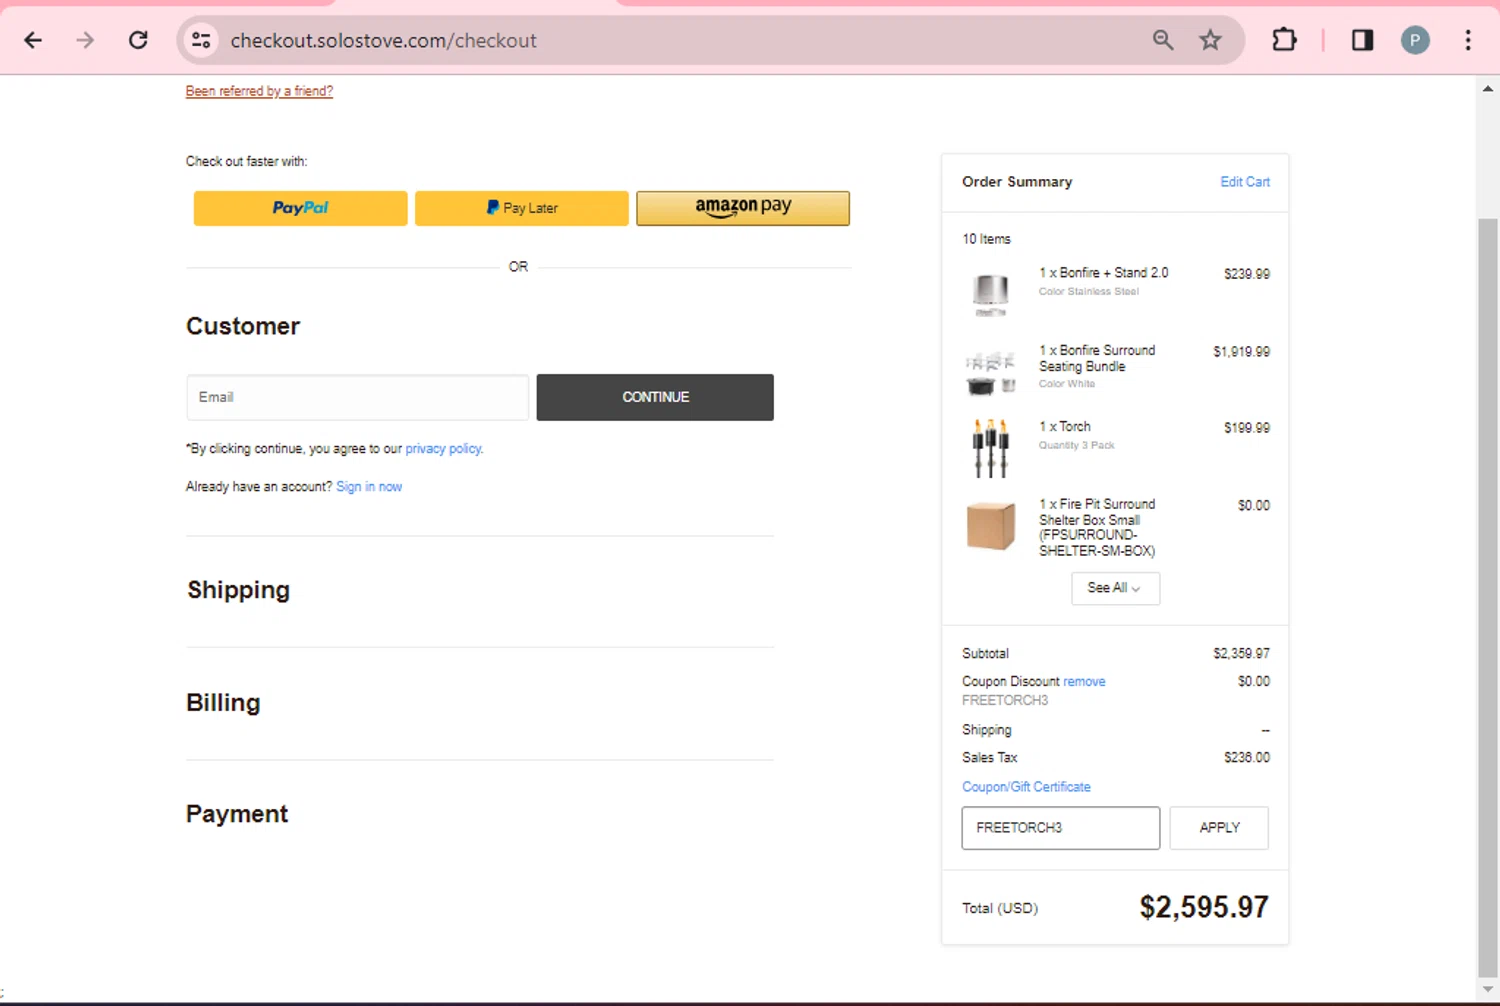Pay with the PayPal button
The image size is (1500, 1006).
pyautogui.click(x=300, y=208)
